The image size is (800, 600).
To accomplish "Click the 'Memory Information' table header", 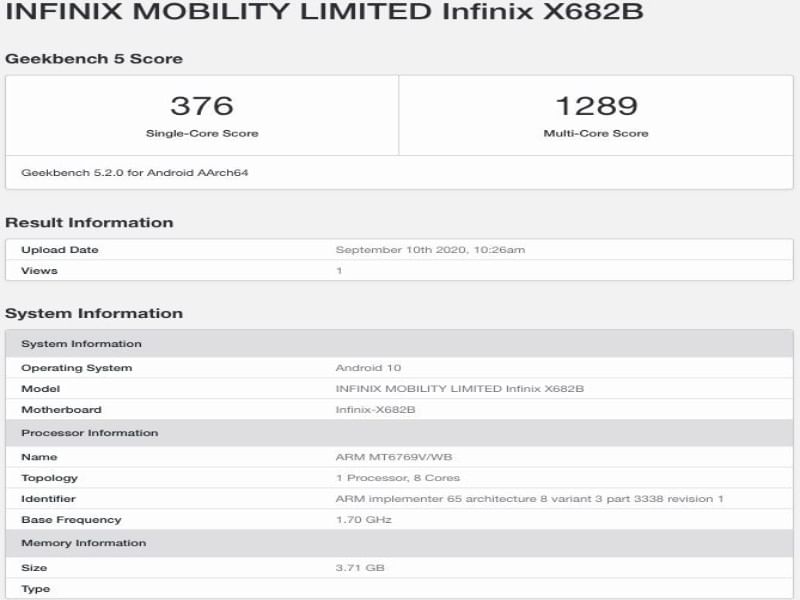I will [399, 543].
